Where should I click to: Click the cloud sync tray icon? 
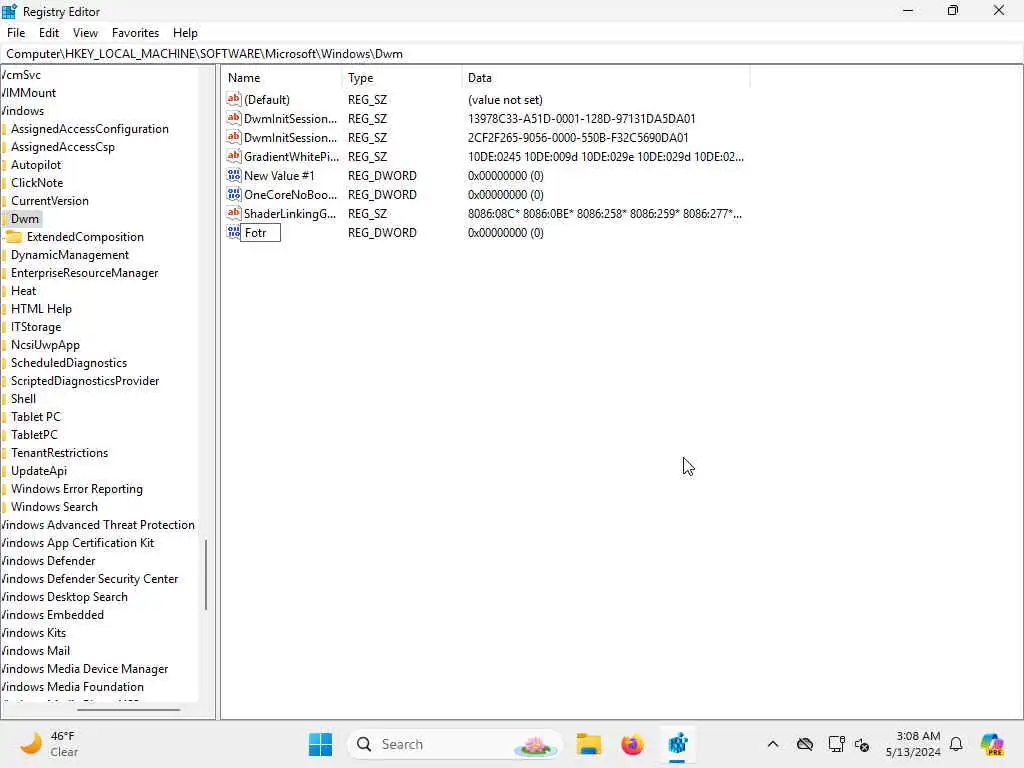(x=805, y=744)
